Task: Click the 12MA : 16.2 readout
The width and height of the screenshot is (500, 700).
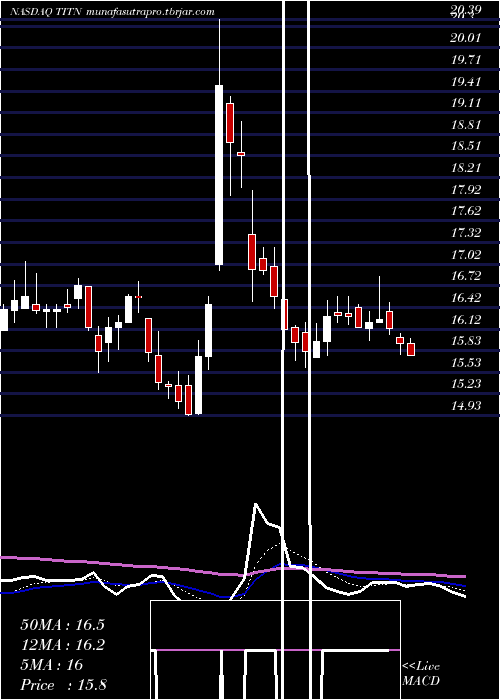Action: (x=62, y=645)
